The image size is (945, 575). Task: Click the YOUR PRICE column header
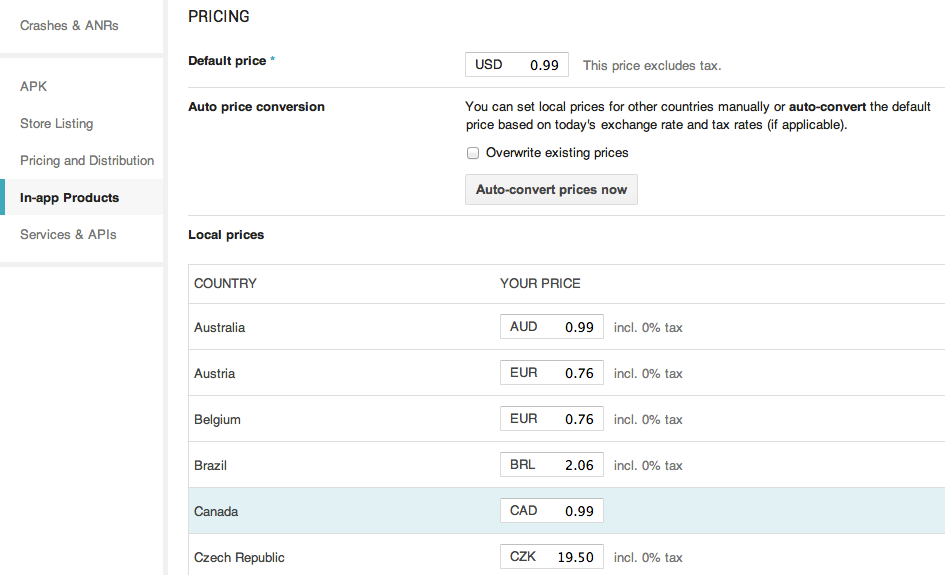point(540,284)
